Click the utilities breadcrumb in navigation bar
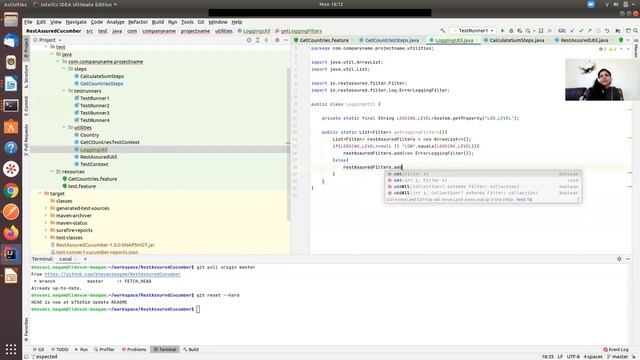The width and height of the screenshot is (640, 360). coord(224,31)
